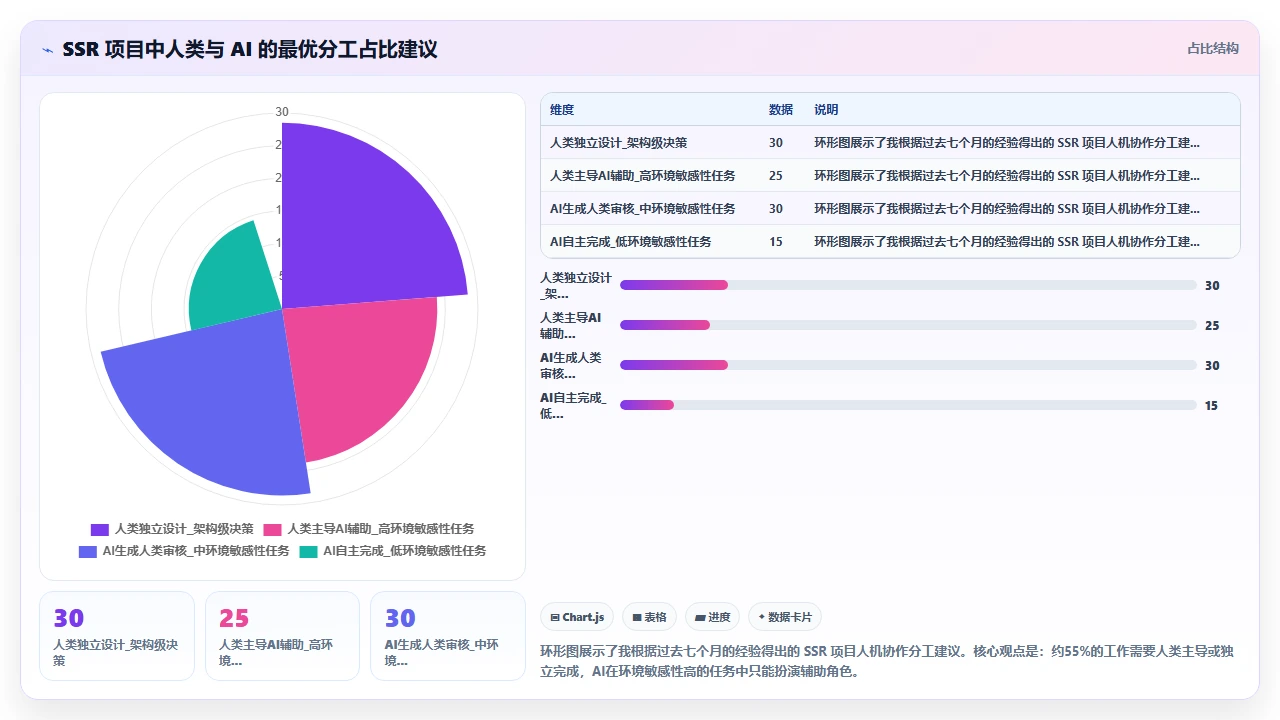
Task: Click legend label AI自主完成_低环境敏感性任务
Action: [x=404, y=551]
